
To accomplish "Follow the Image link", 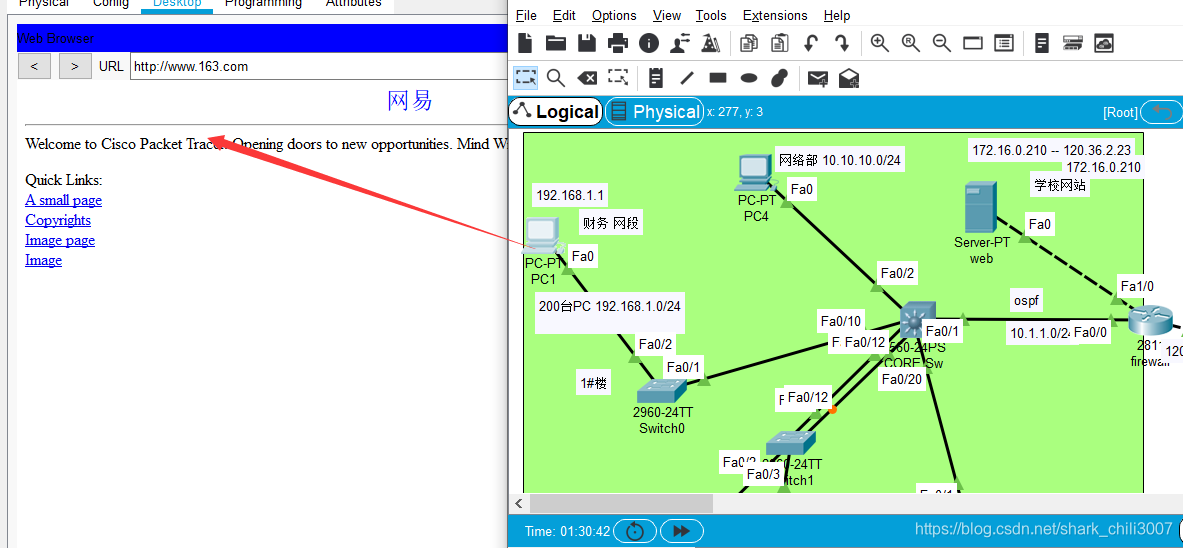I will point(44,260).
